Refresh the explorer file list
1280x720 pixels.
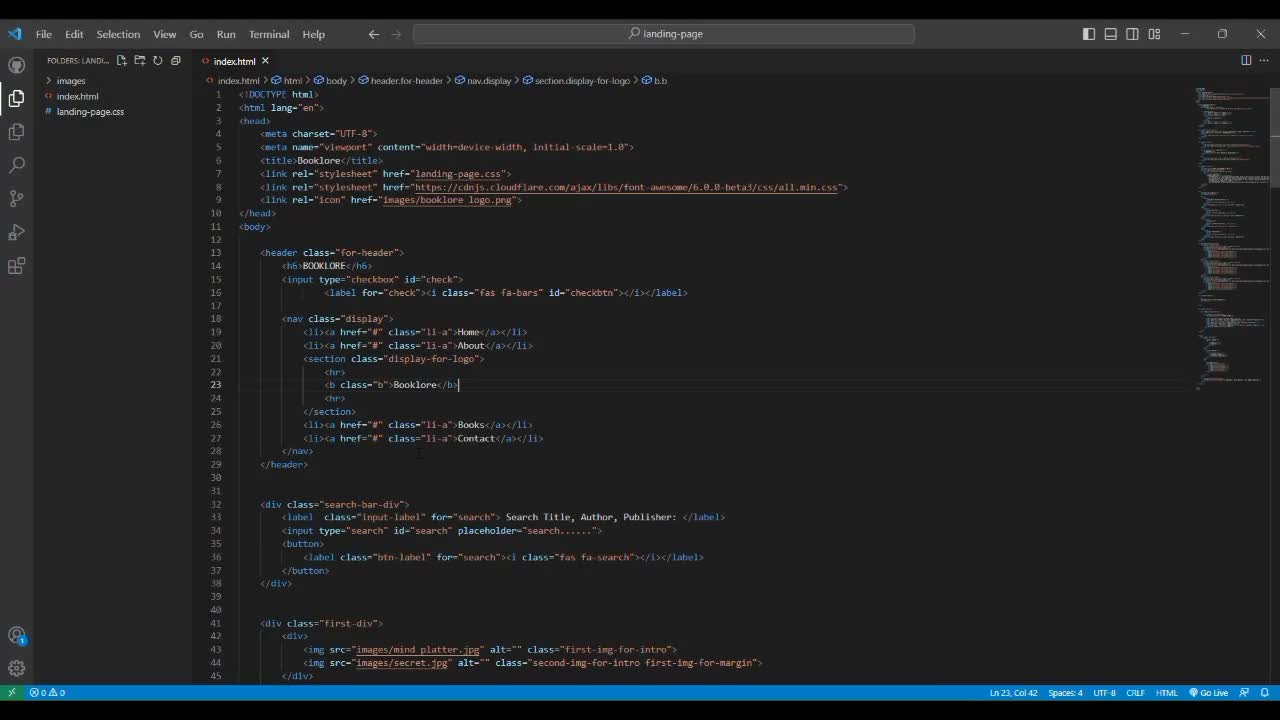coord(157,61)
